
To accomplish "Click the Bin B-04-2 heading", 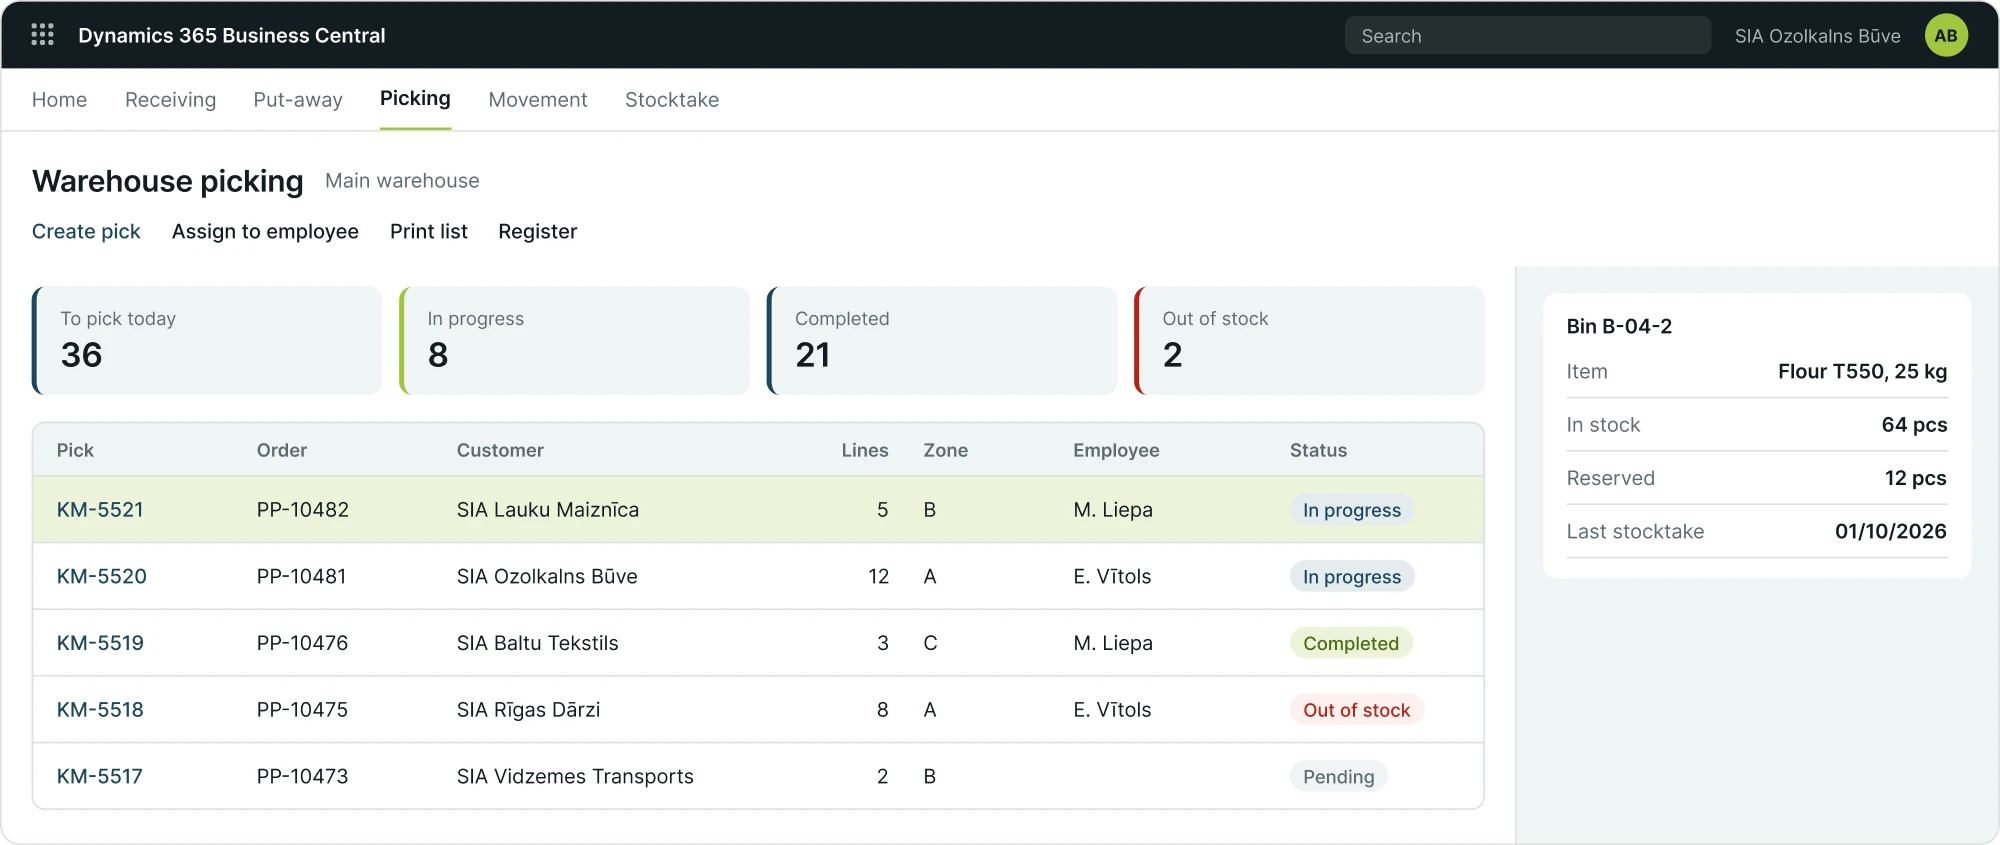I will pos(1619,326).
